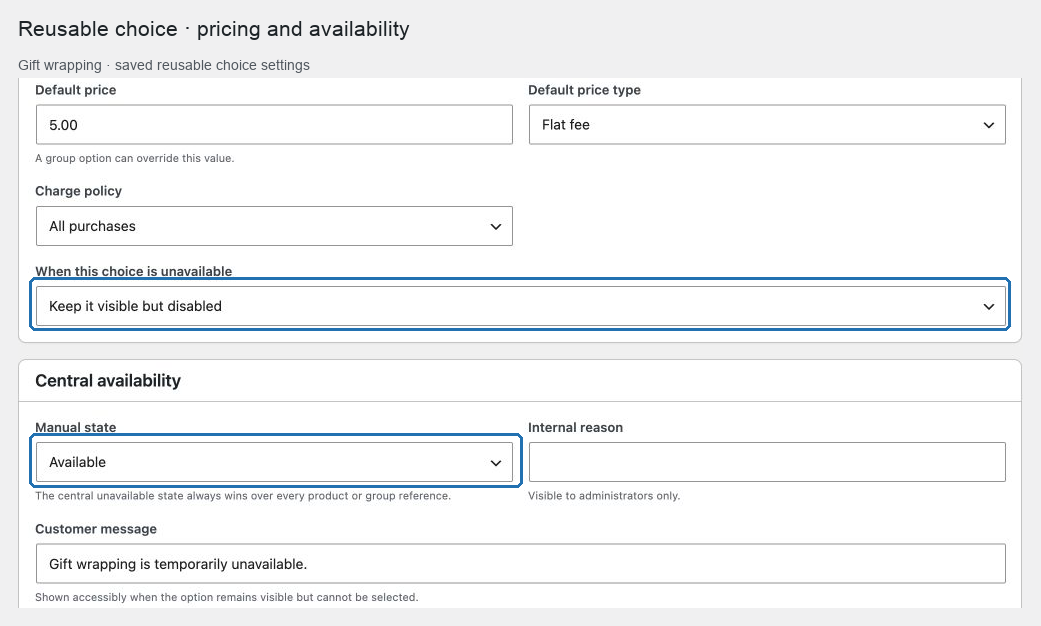Viewport: 1041px width, 626px height.
Task: Open the 'When this choice is unavailable' dropdown
Action: coord(520,306)
